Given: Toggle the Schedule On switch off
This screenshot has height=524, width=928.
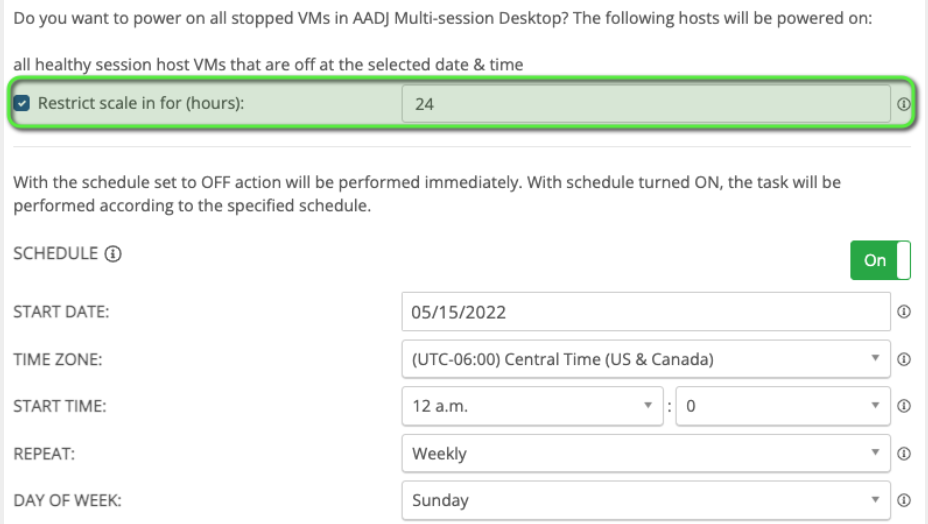Looking at the screenshot, I should point(880,260).
